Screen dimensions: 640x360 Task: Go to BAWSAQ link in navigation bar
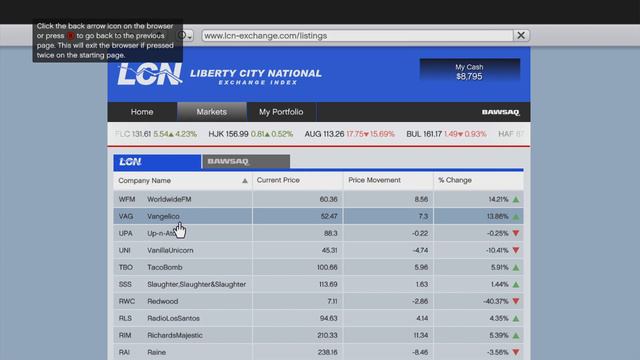(500, 112)
